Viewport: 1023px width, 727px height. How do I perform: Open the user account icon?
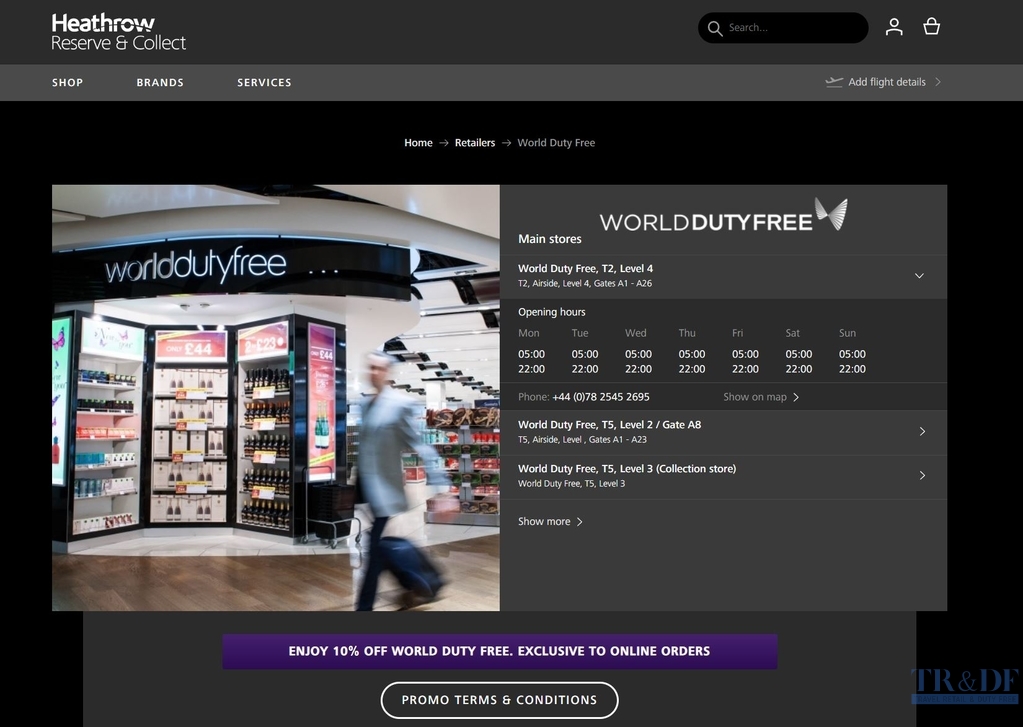click(894, 27)
